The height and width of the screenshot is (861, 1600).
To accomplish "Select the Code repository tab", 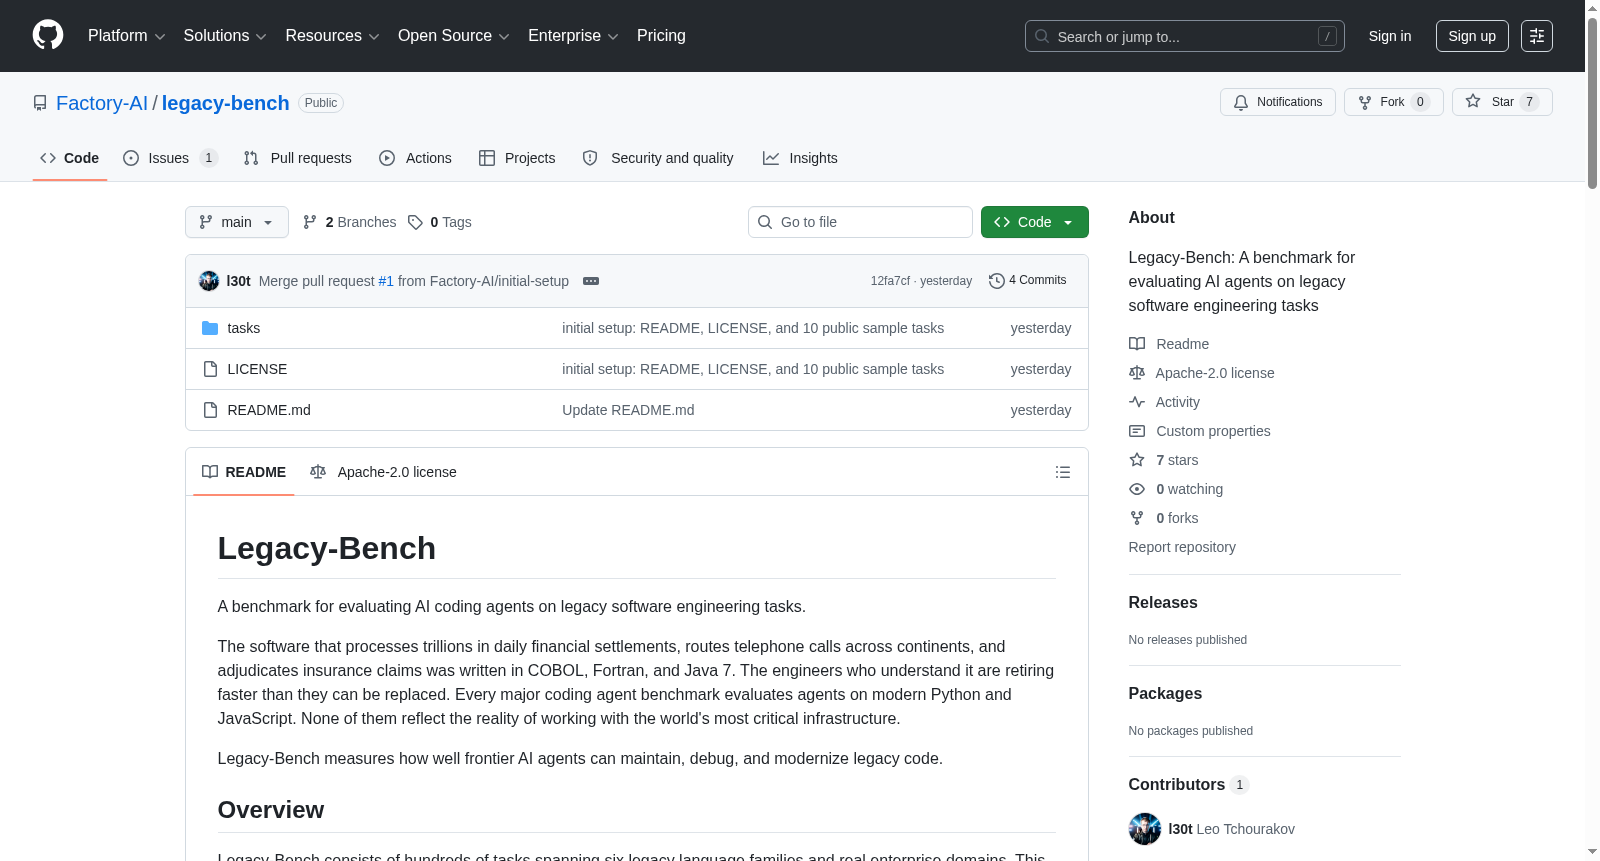I will coord(70,158).
